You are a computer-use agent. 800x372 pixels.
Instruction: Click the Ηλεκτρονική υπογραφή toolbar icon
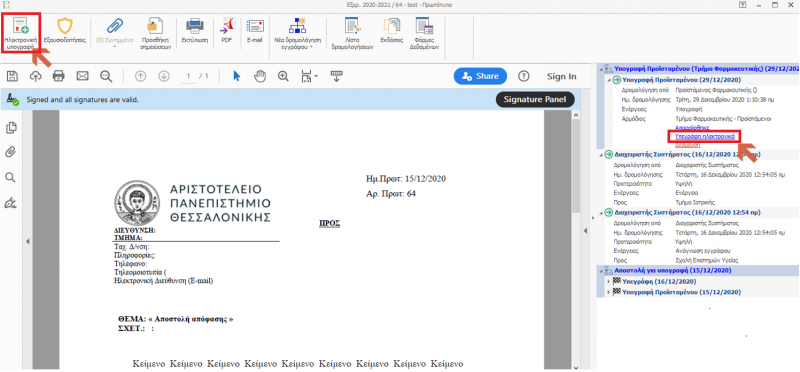tap(20, 32)
